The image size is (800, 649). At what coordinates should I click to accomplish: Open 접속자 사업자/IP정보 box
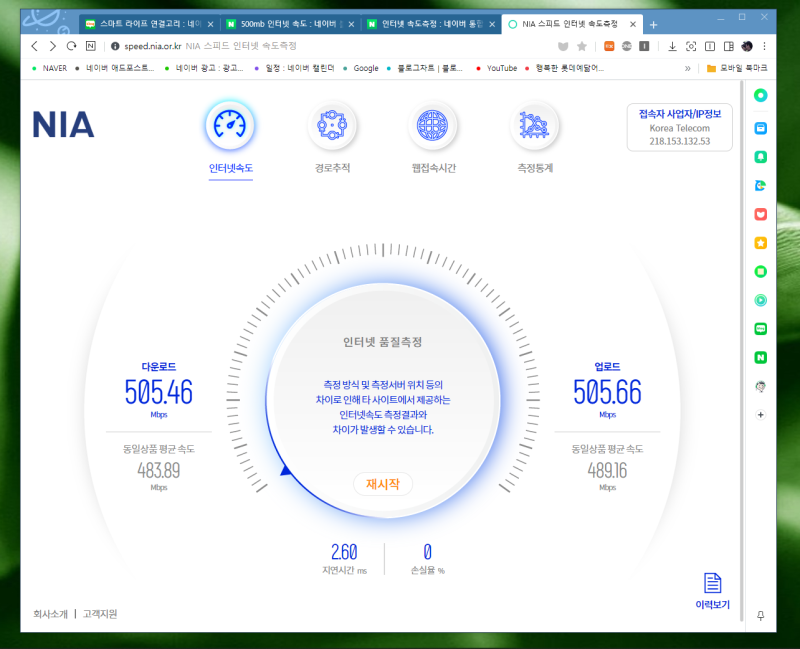coord(680,128)
